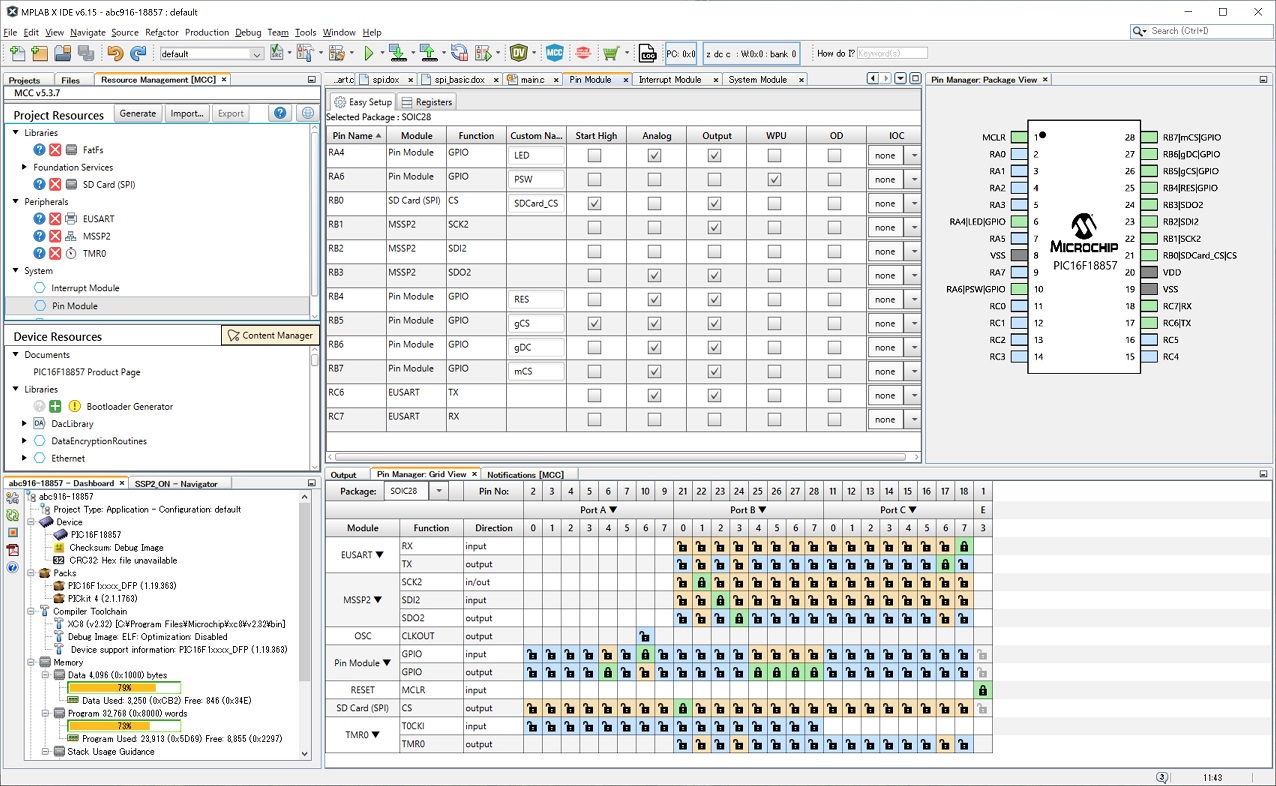Click help icon next to TMR0
Image resolution: width=1276 pixels, height=786 pixels.
39,253
